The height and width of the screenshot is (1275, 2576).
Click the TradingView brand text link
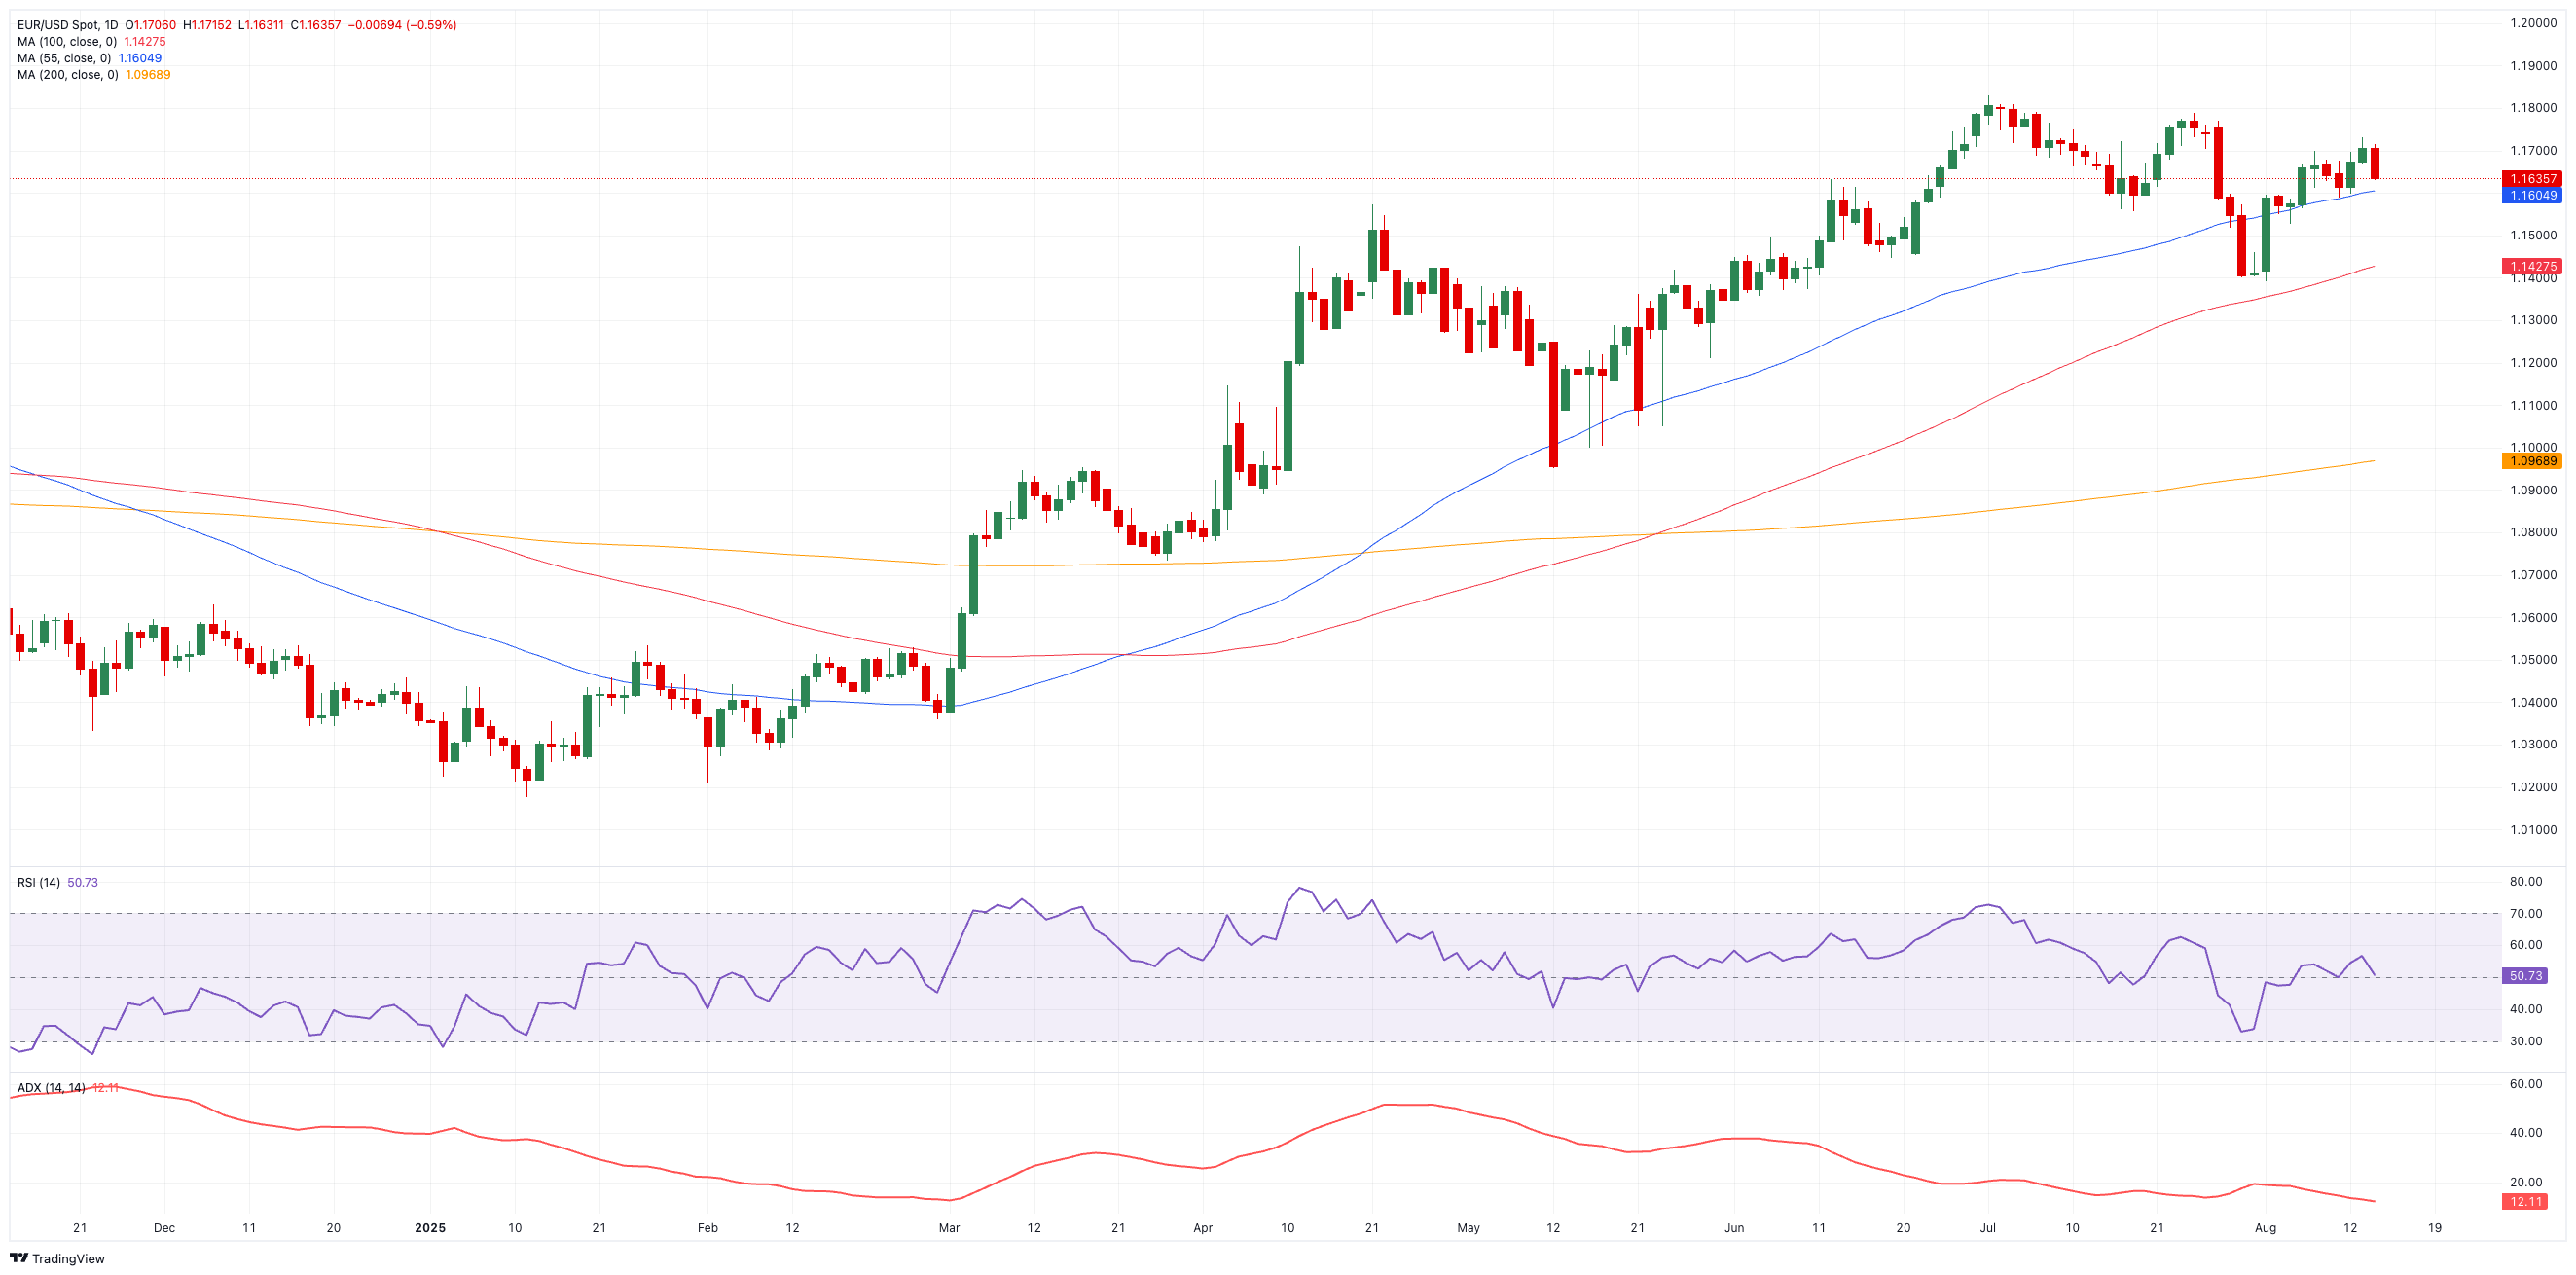point(68,1258)
